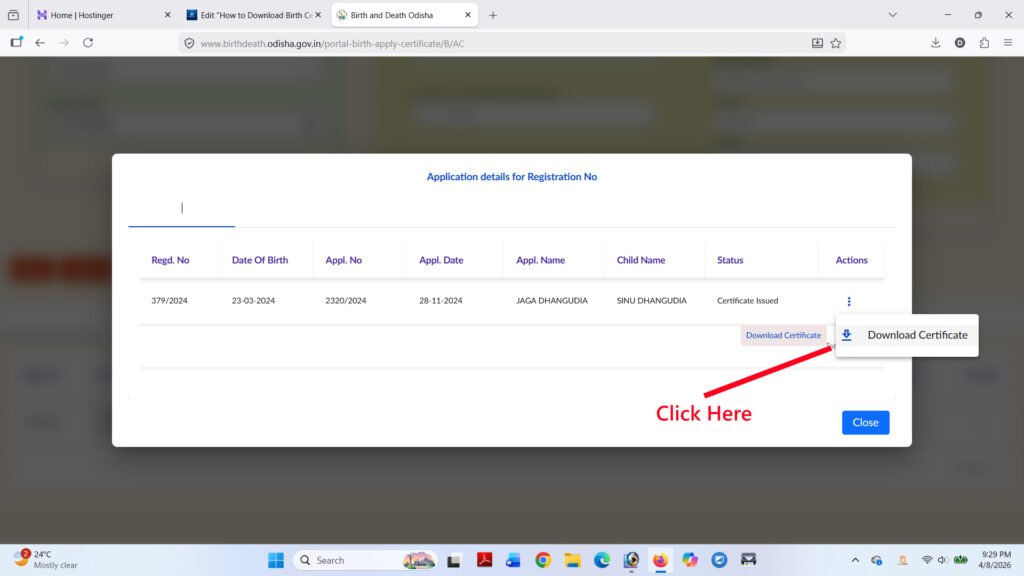Close the Birth and Death Odisha tab
This screenshot has height=576, width=1024.
(x=467, y=15)
